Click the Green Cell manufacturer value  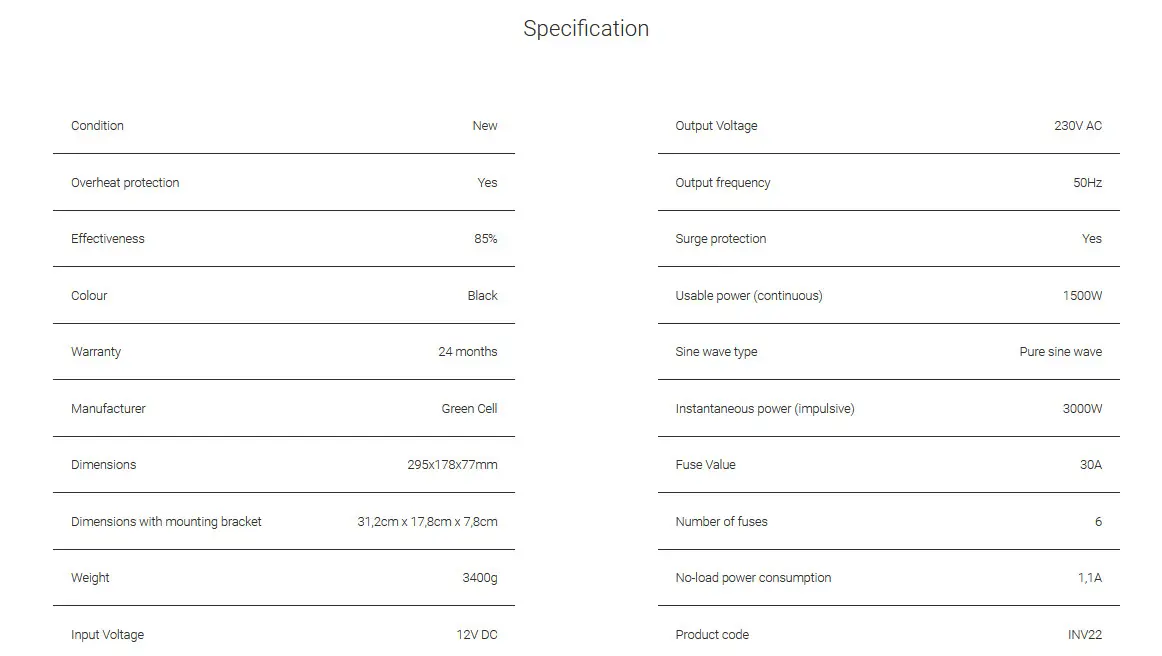469,409
